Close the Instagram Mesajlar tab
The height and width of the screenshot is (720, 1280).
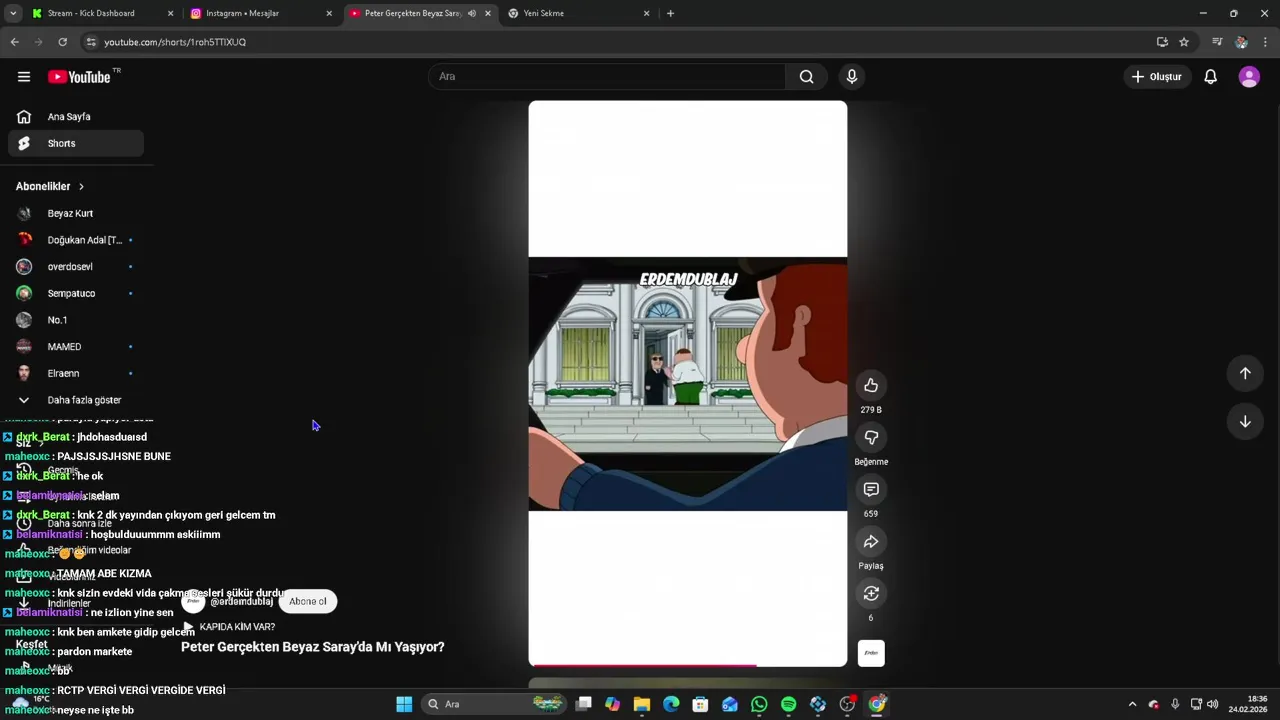pos(329,13)
